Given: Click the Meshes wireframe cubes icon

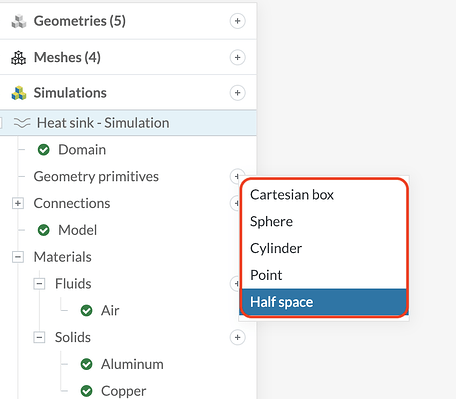Looking at the screenshot, I should (19, 58).
